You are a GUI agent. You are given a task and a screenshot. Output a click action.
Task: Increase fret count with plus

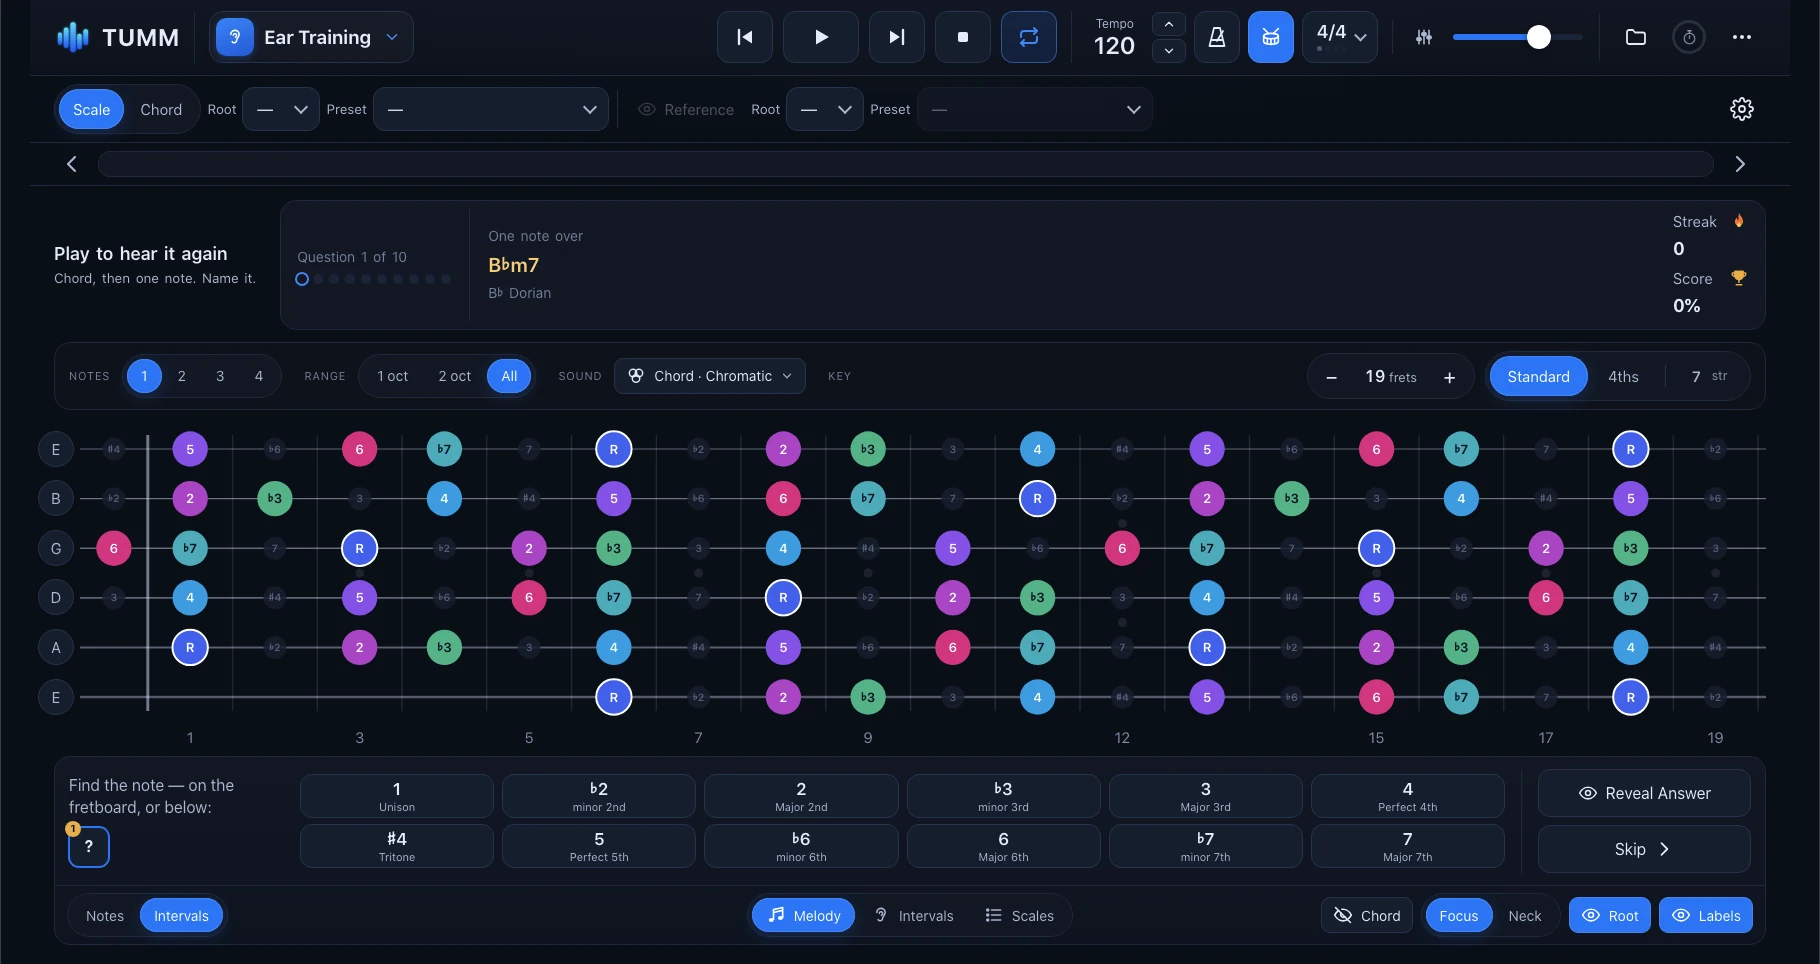(1450, 377)
